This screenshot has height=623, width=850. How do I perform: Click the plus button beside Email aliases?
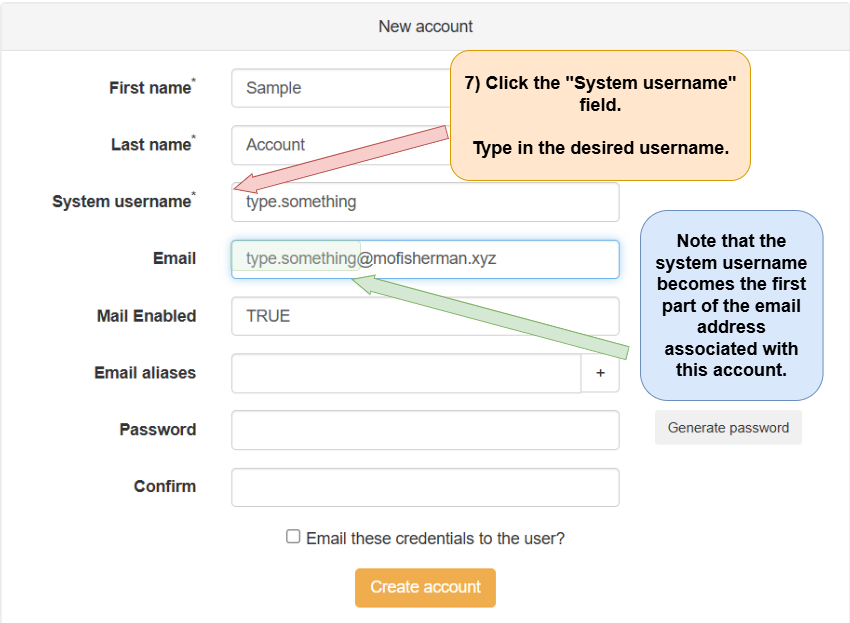tap(600, 373)
